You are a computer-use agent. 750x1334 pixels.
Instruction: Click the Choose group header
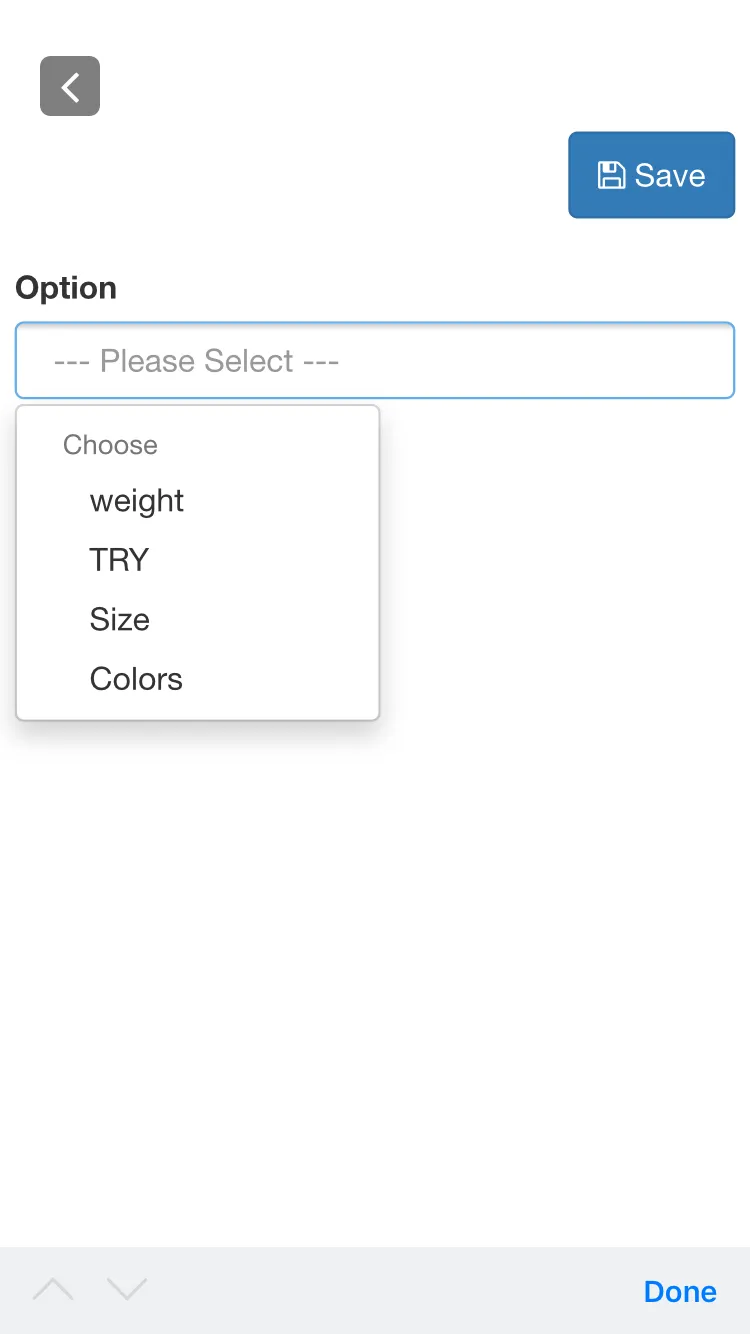coord(110,444)
